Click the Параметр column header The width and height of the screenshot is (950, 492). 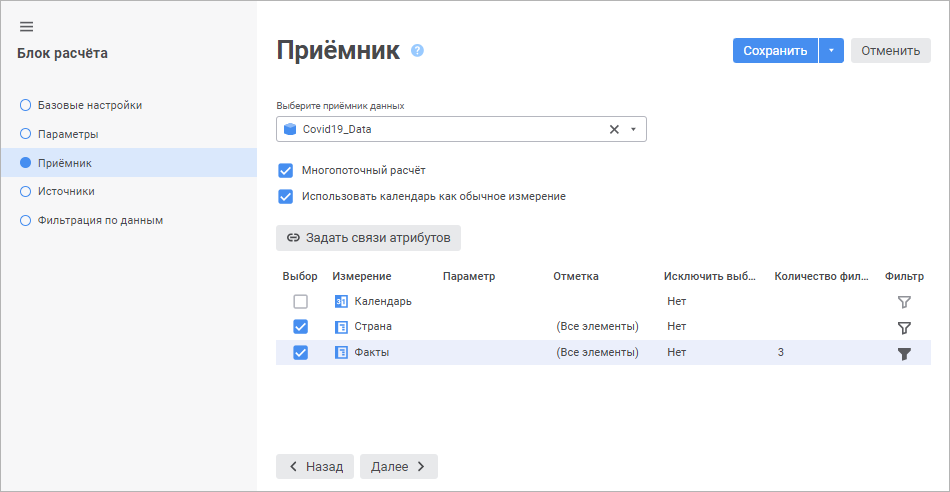[x=469, y=276]
